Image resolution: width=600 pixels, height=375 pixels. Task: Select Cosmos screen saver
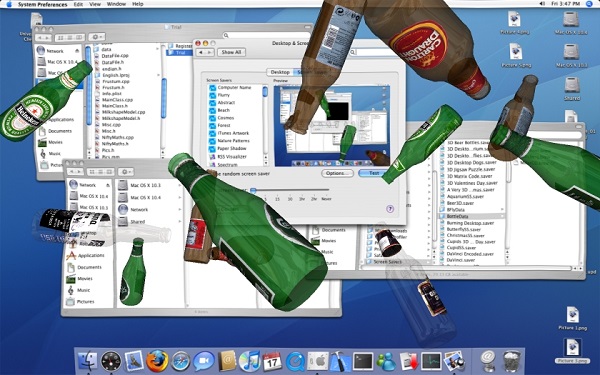click(x=225, y=118)
